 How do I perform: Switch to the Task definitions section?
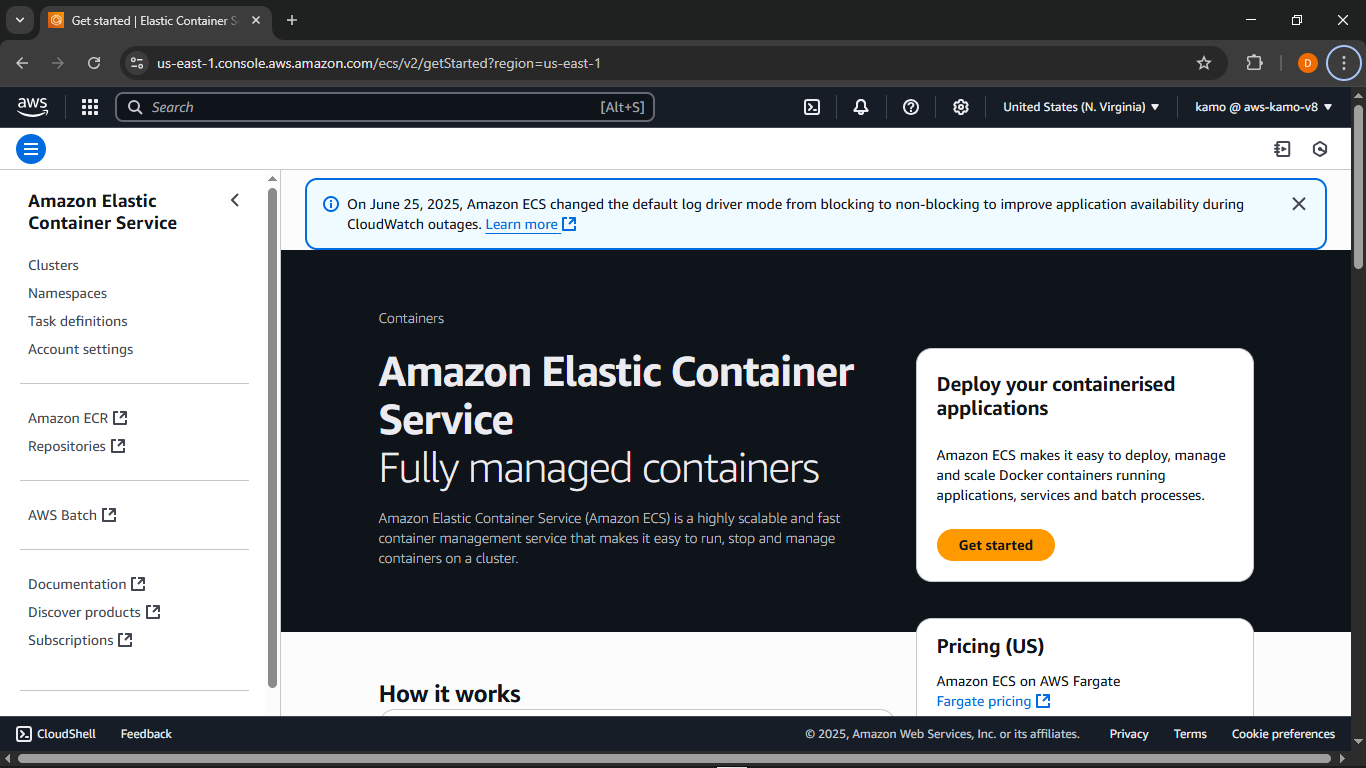coord(77,321)
